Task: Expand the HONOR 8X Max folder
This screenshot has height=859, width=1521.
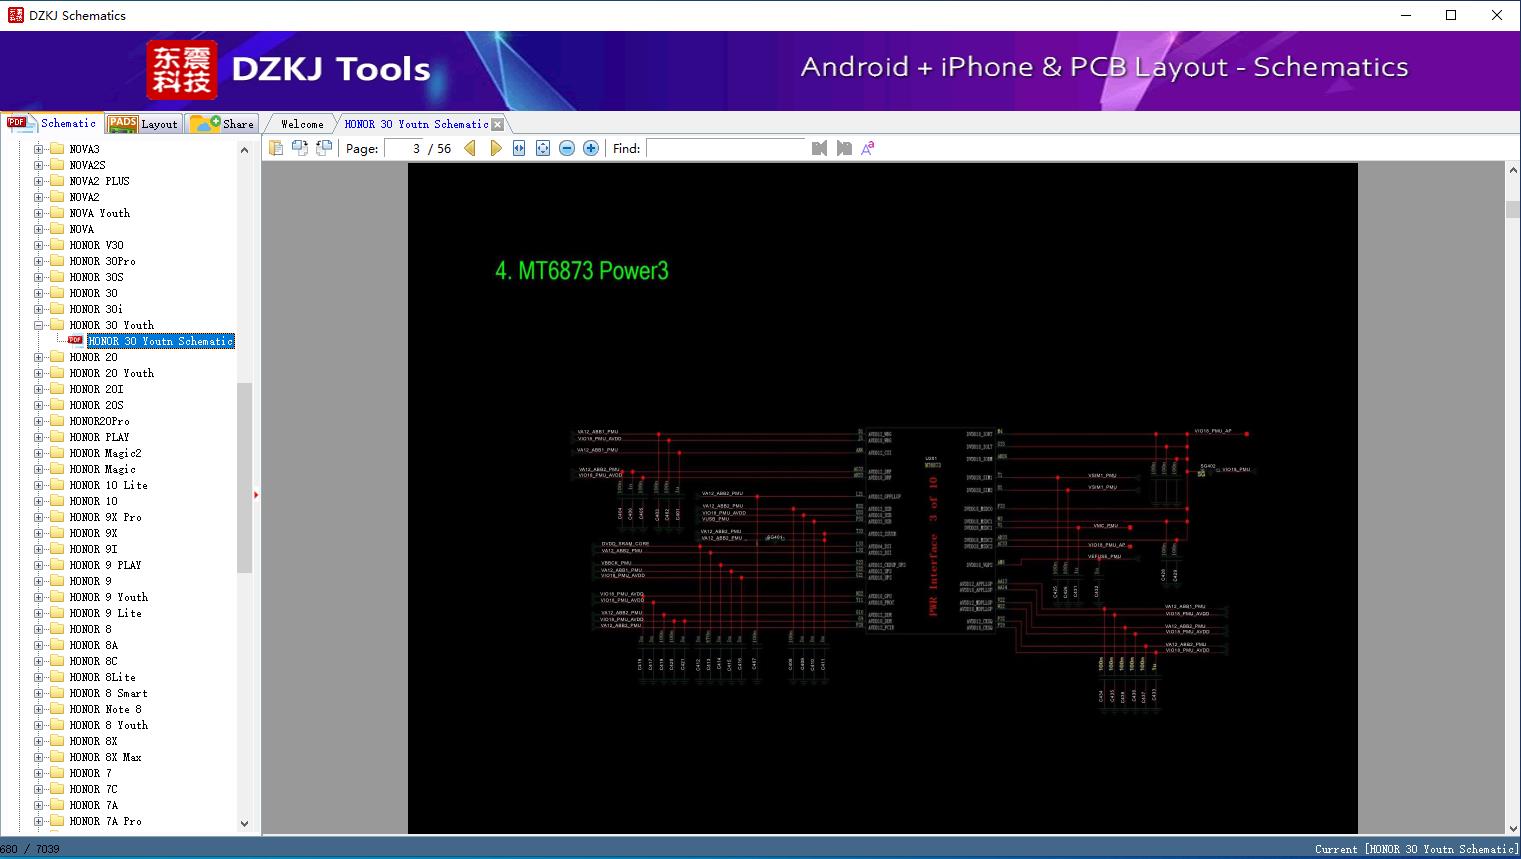Action: [x=39, y=757]
